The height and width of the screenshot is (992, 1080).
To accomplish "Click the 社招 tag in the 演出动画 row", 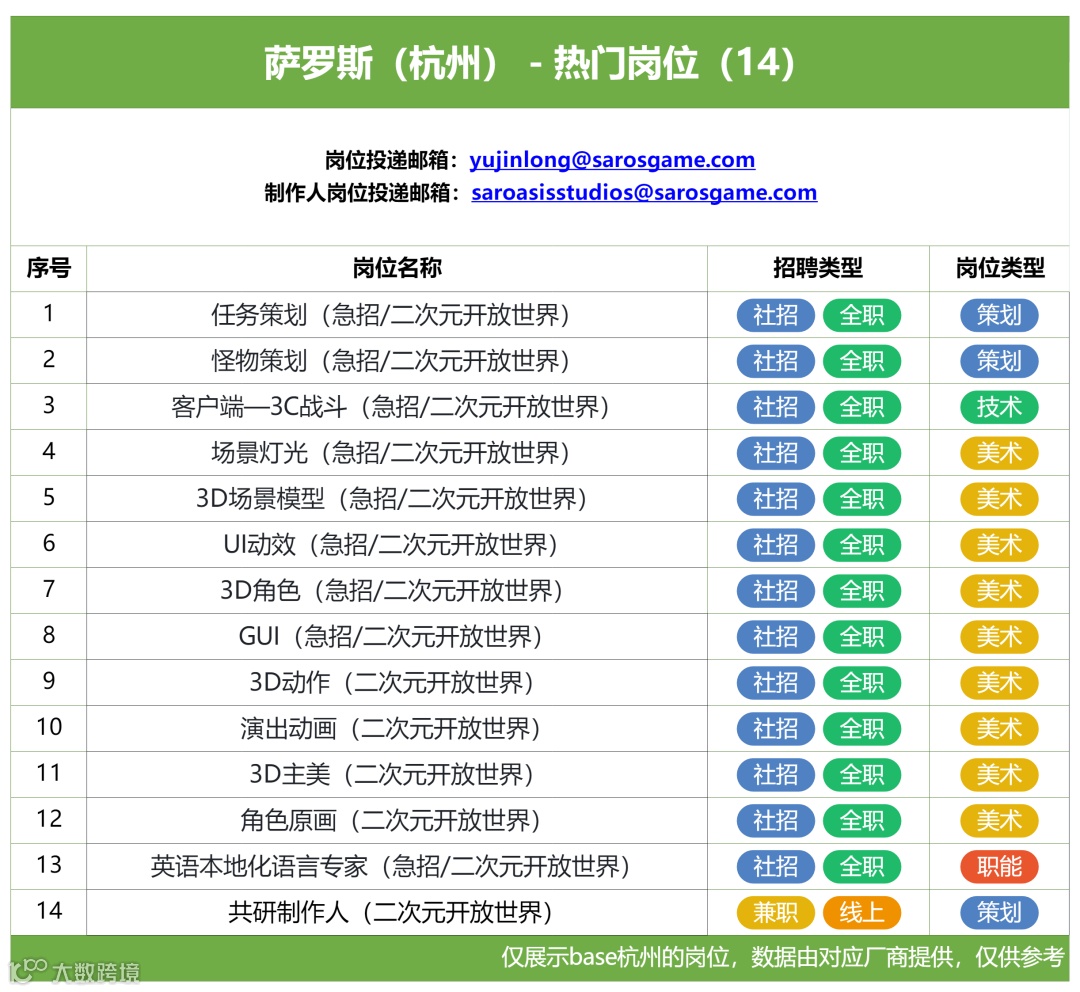I will pos(776,729).
